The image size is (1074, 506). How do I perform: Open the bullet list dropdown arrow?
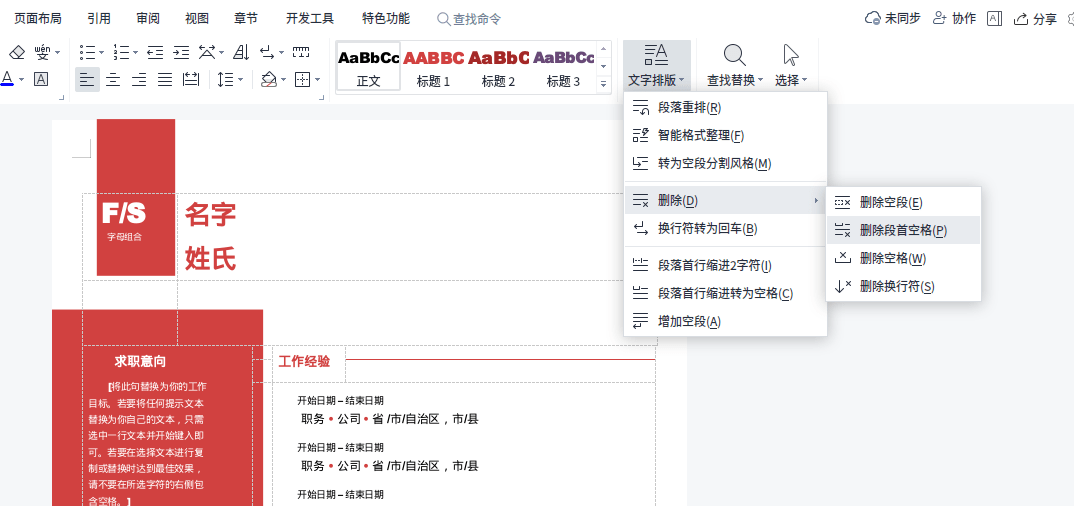pyautogui.click(x=101, y=52)
